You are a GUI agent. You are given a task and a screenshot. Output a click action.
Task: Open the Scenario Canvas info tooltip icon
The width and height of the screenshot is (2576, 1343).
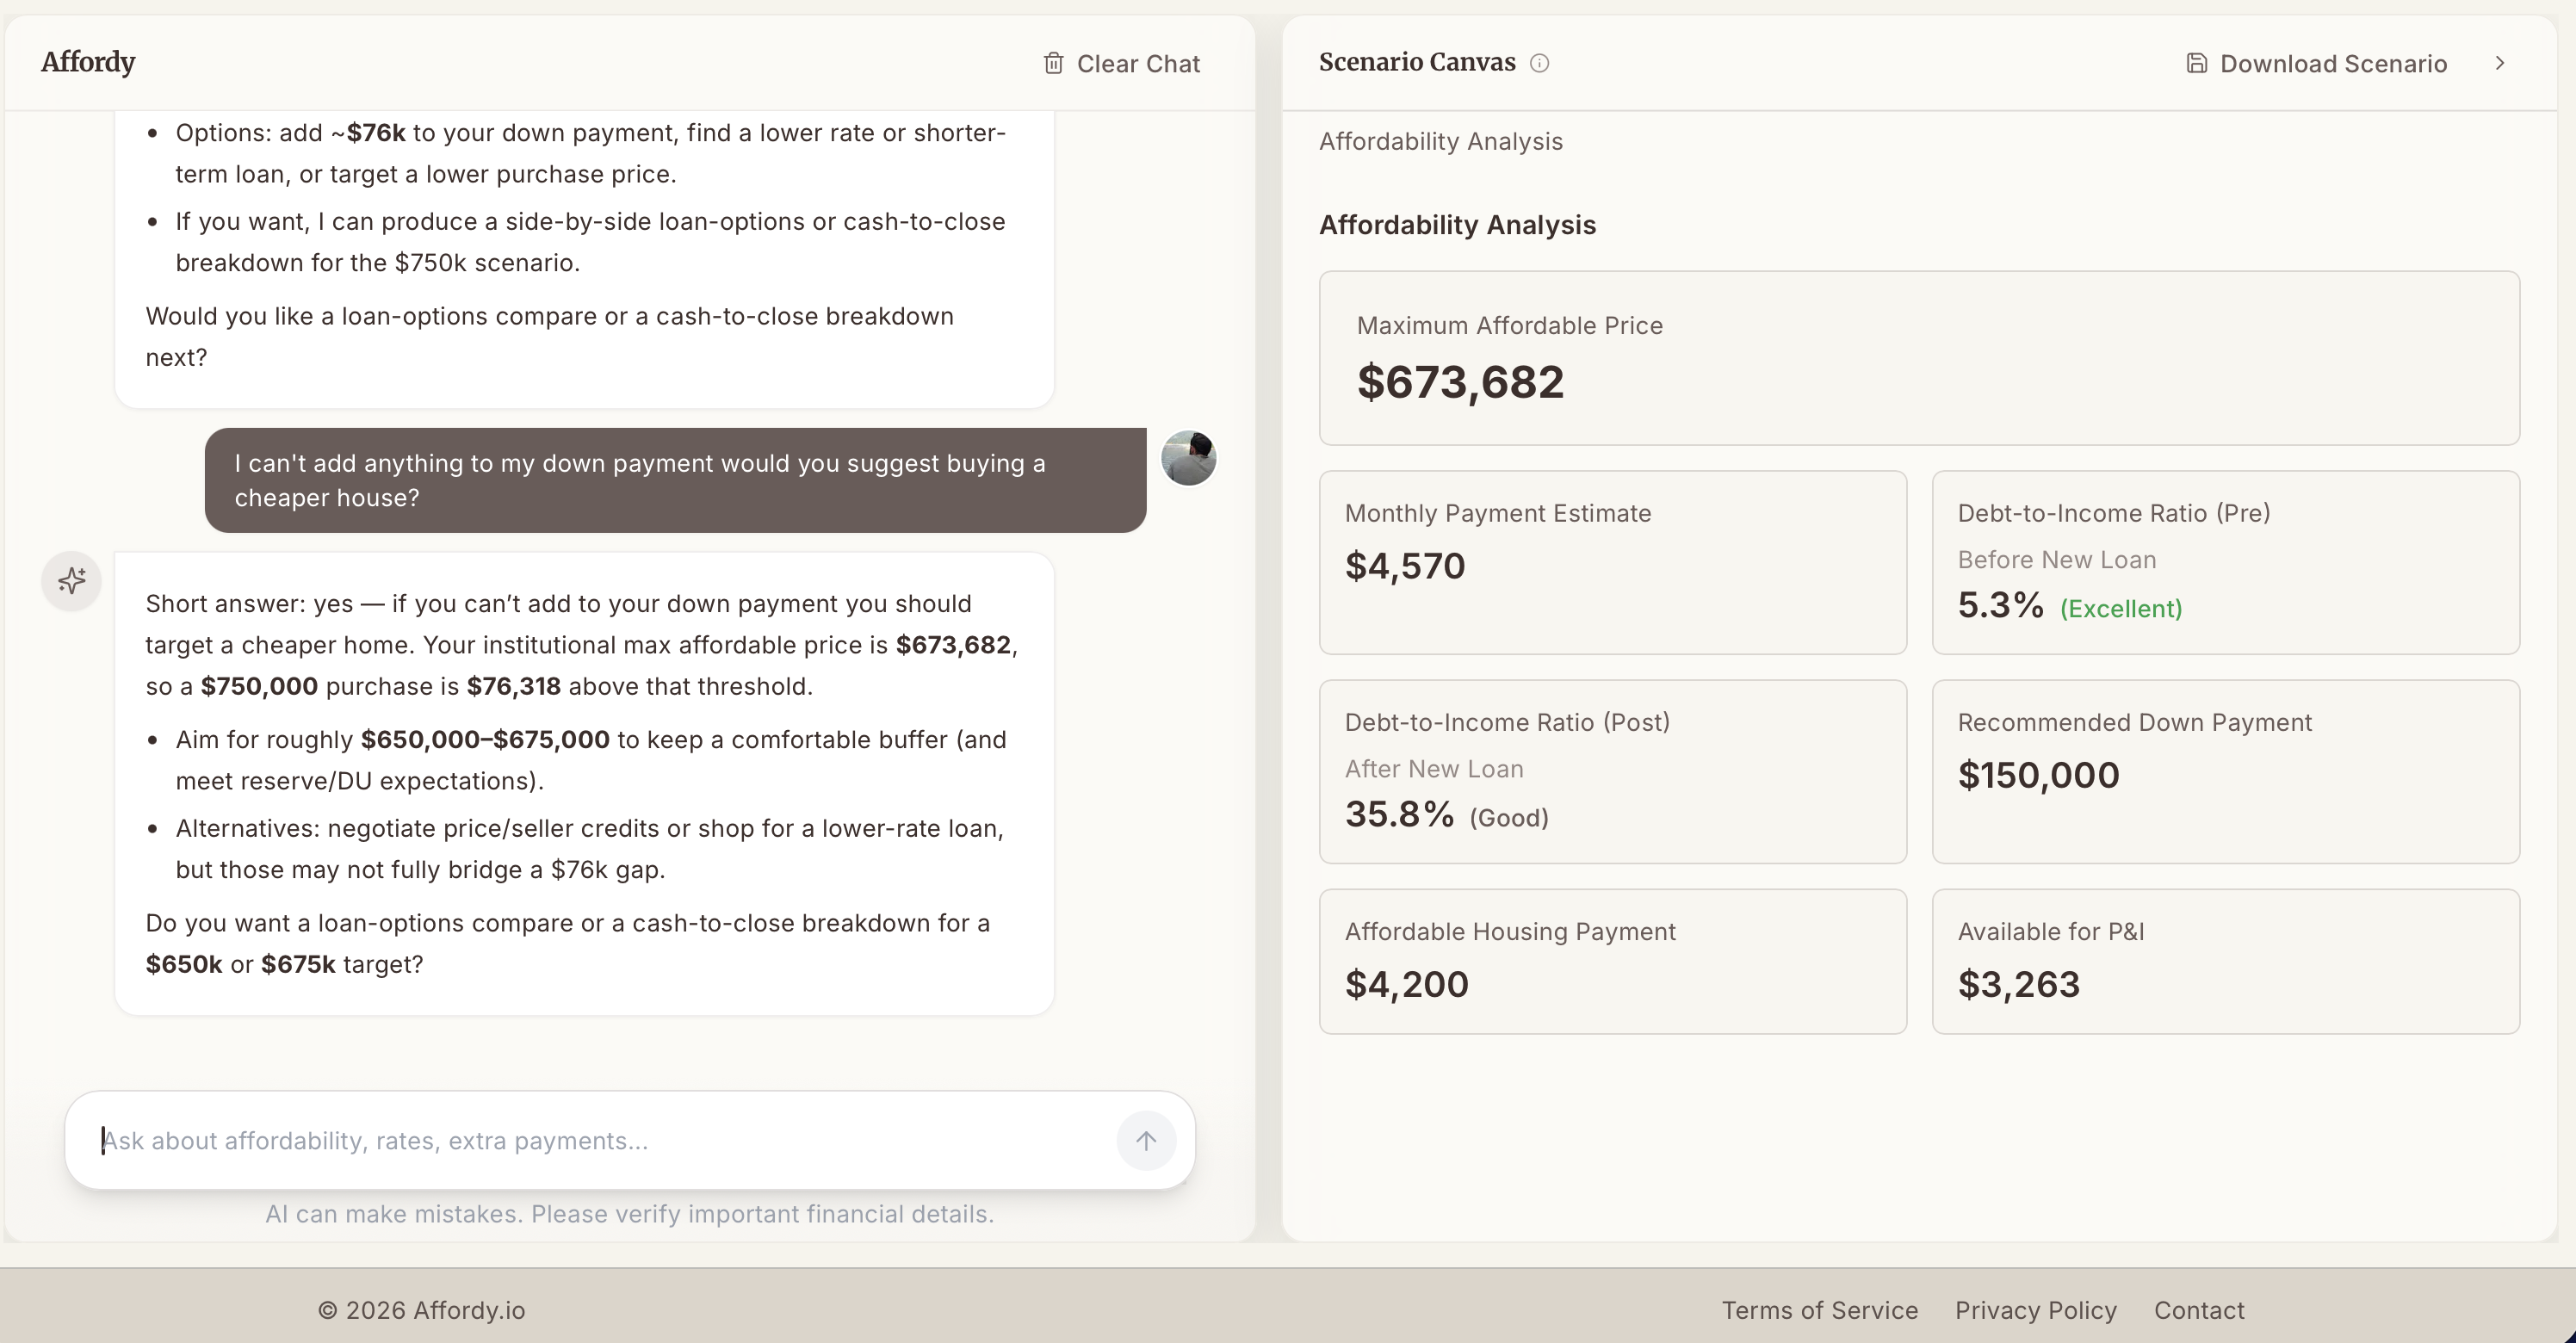coord(1539,62)
